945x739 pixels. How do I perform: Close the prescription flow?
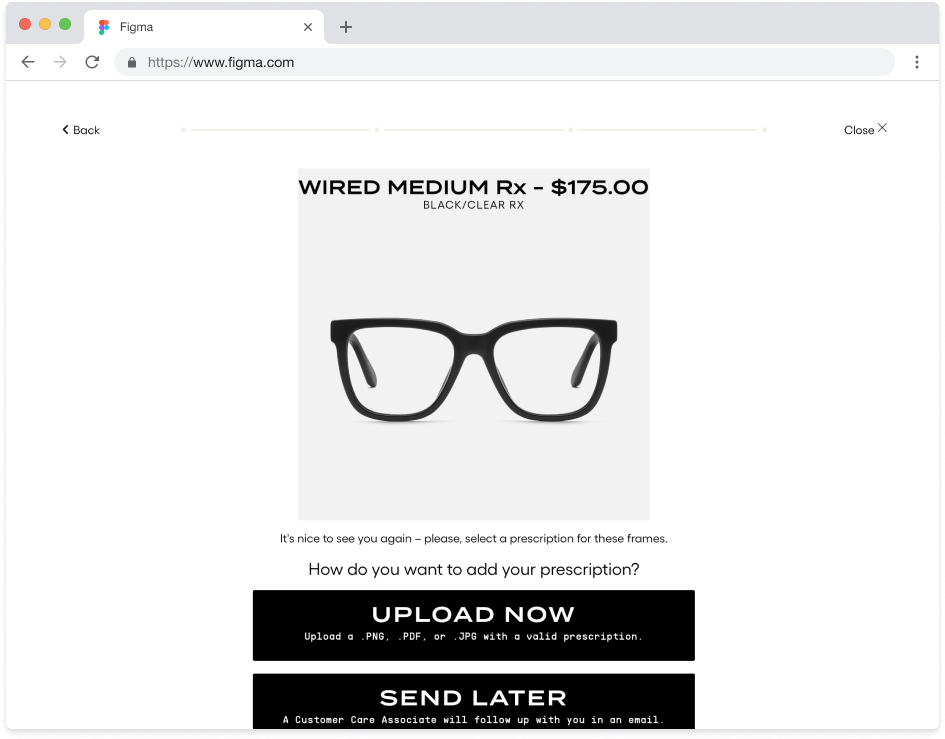[x=865, y=129]
